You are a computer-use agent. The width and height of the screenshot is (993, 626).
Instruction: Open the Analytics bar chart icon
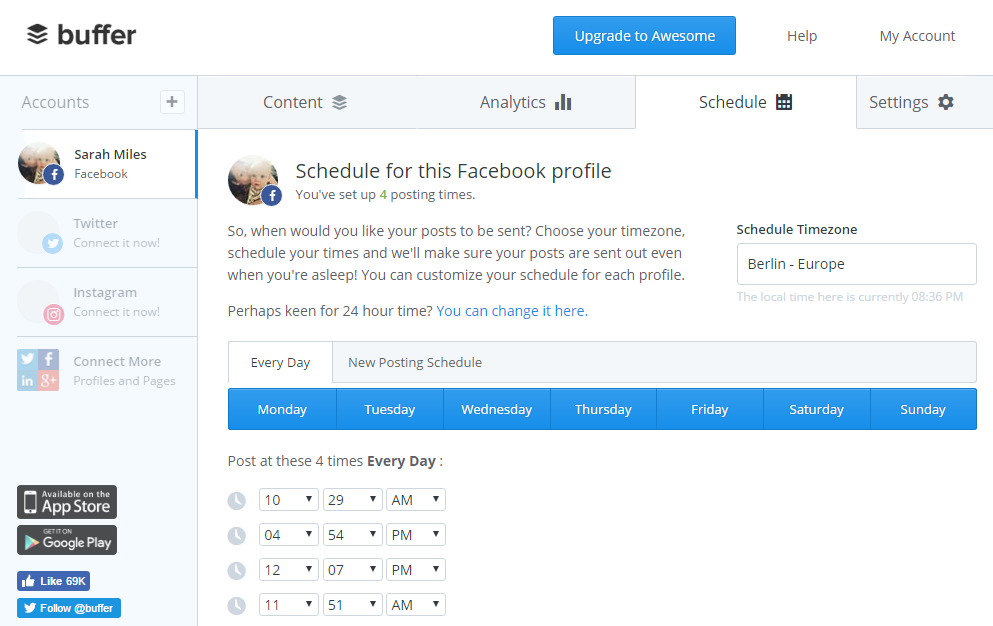tap(563, 101)
